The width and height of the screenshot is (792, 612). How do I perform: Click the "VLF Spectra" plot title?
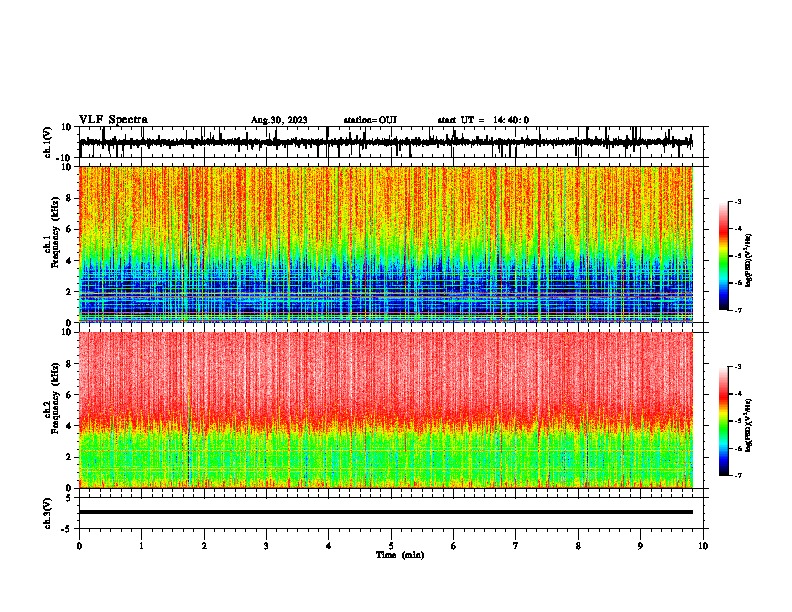(113, 120)
